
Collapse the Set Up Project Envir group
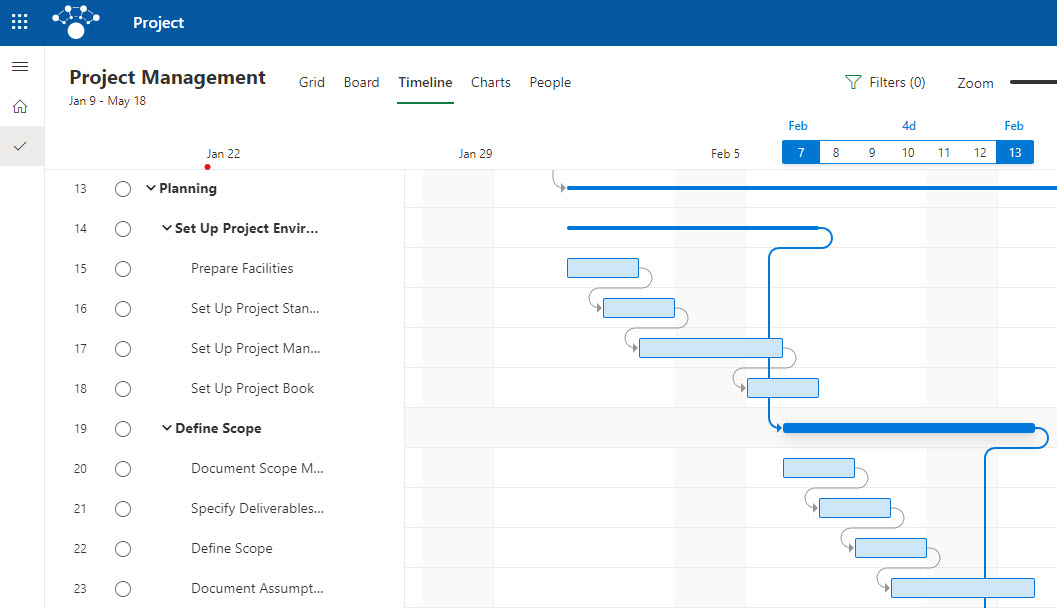(167, 228)
